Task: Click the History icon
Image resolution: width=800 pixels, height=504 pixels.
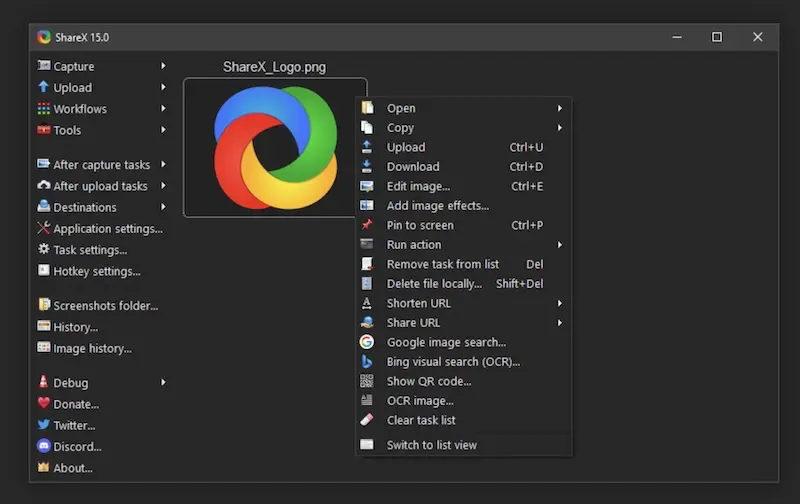Action: tap(44, 326)
